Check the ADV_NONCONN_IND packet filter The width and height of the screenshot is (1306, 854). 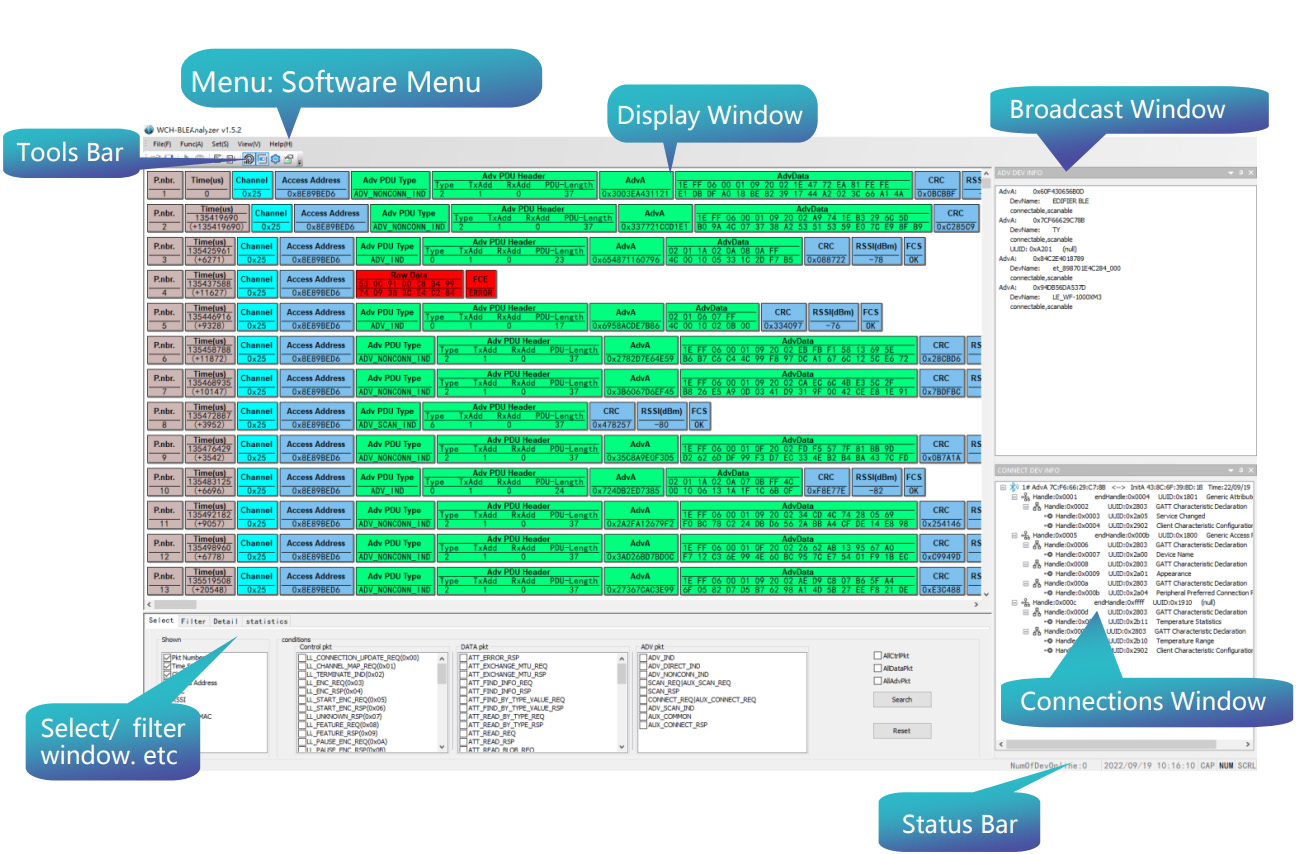tap(643, 674)
